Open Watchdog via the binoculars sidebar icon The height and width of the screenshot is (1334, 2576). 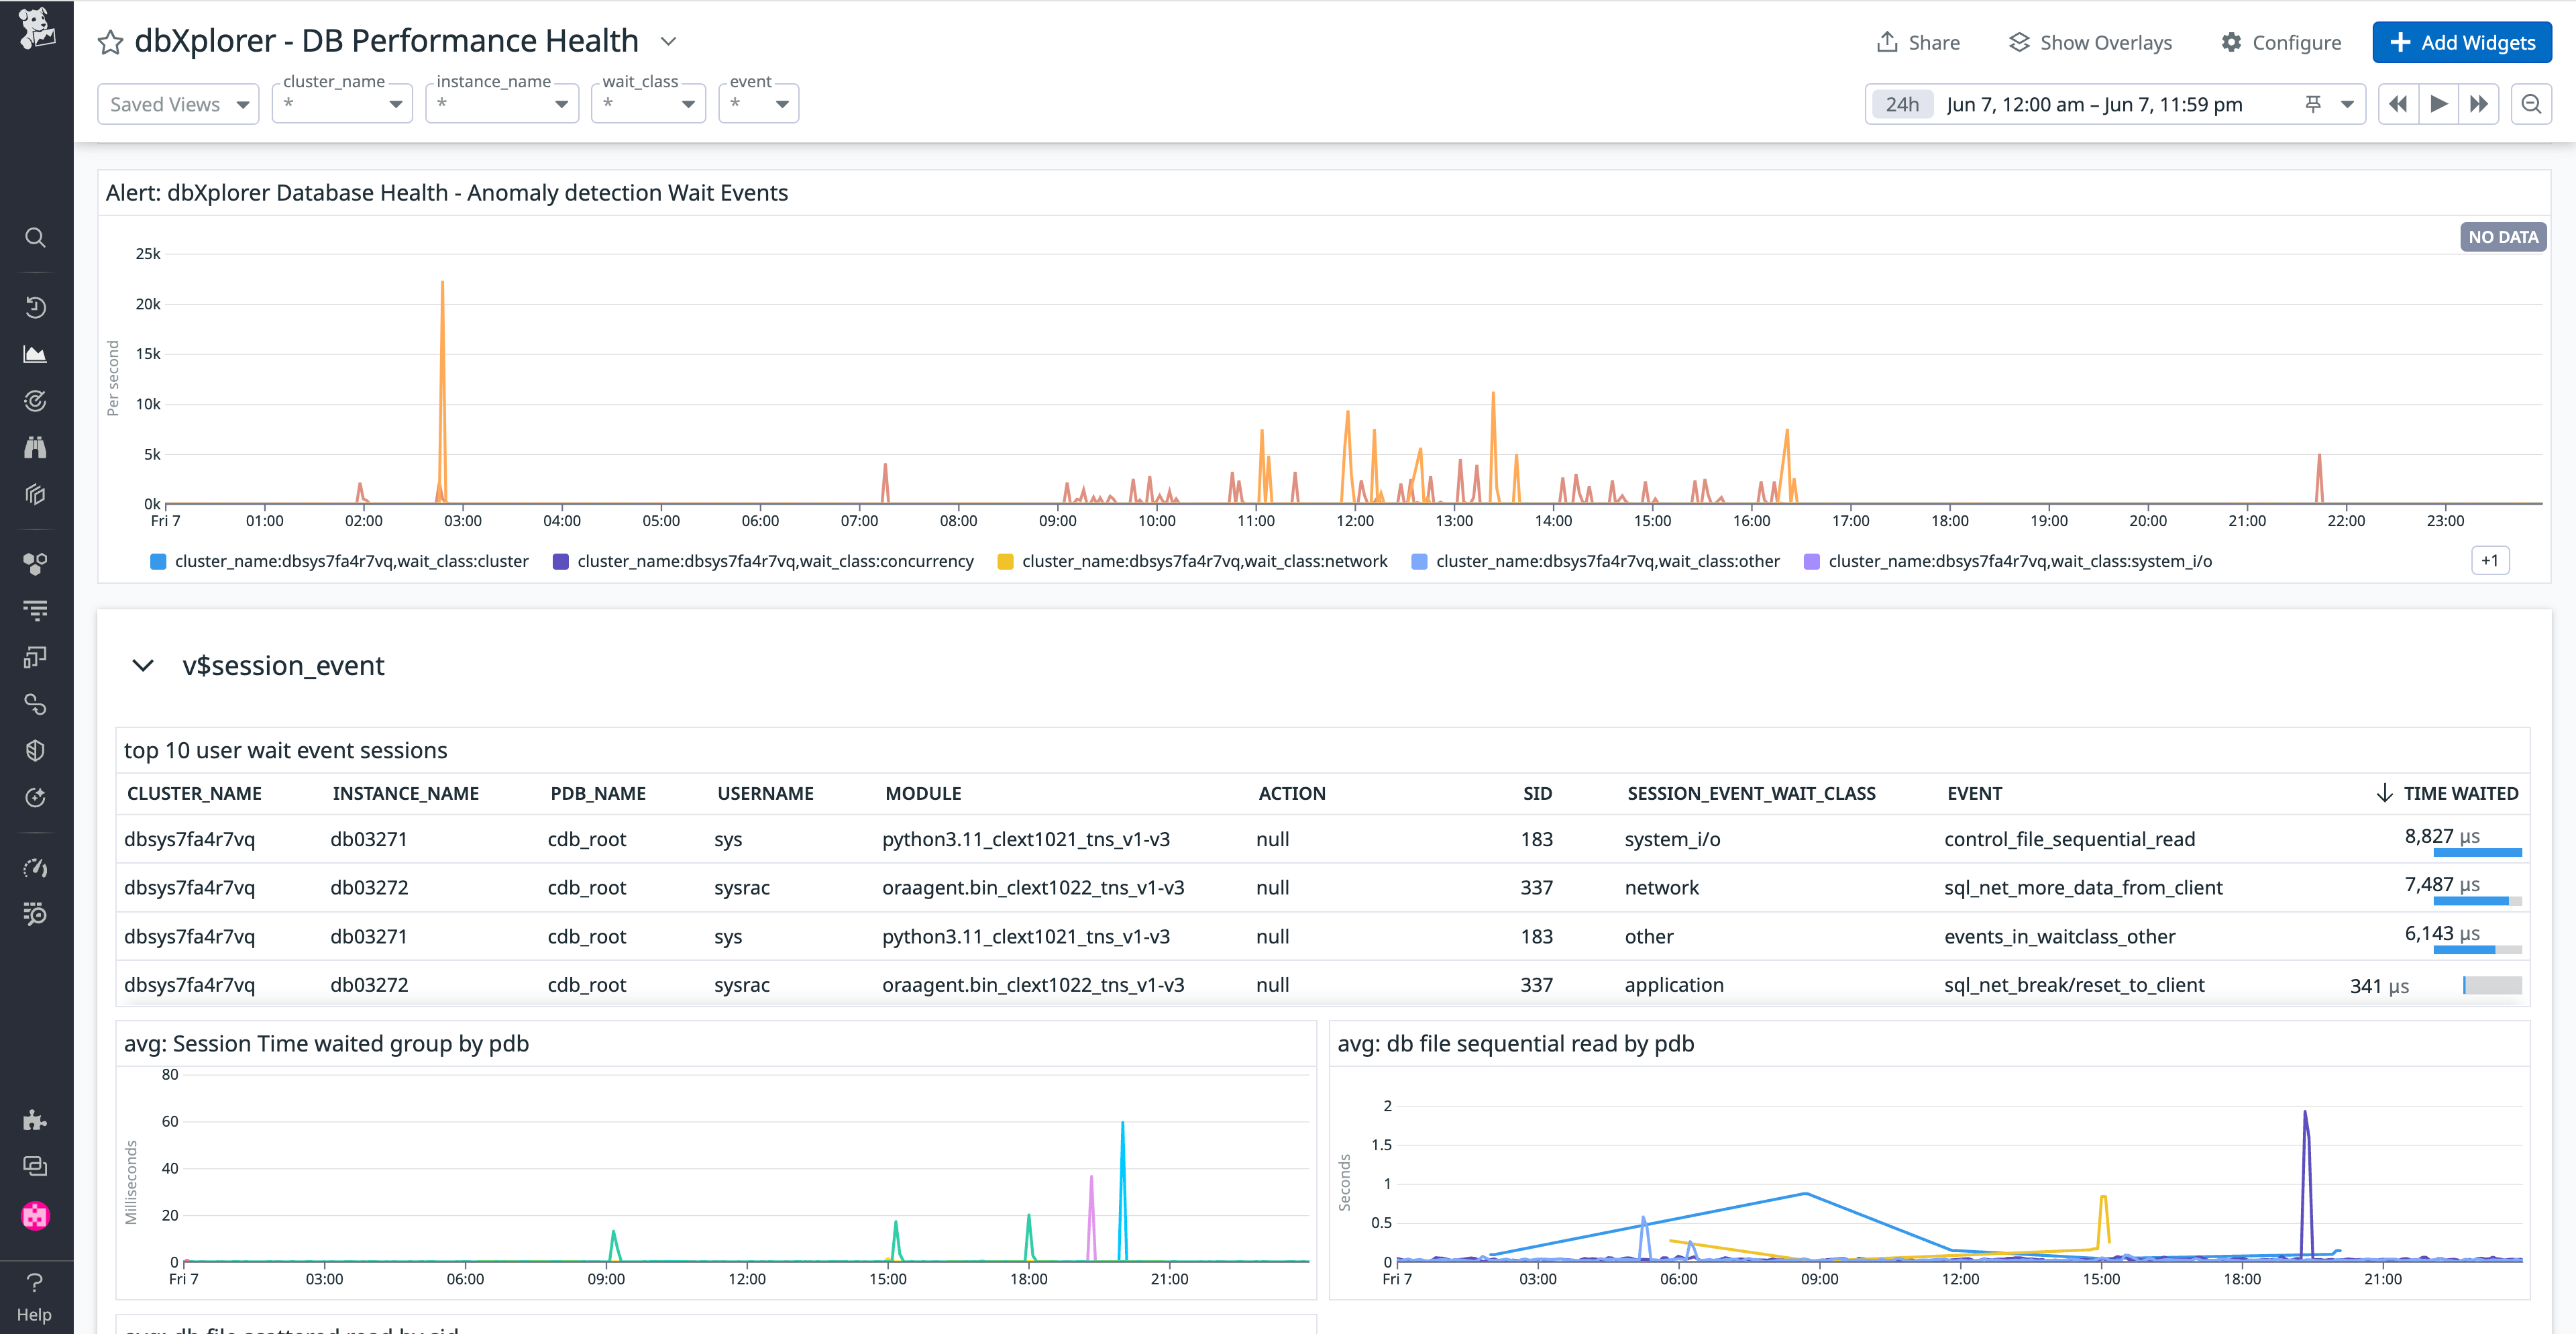tap(36, 447)
